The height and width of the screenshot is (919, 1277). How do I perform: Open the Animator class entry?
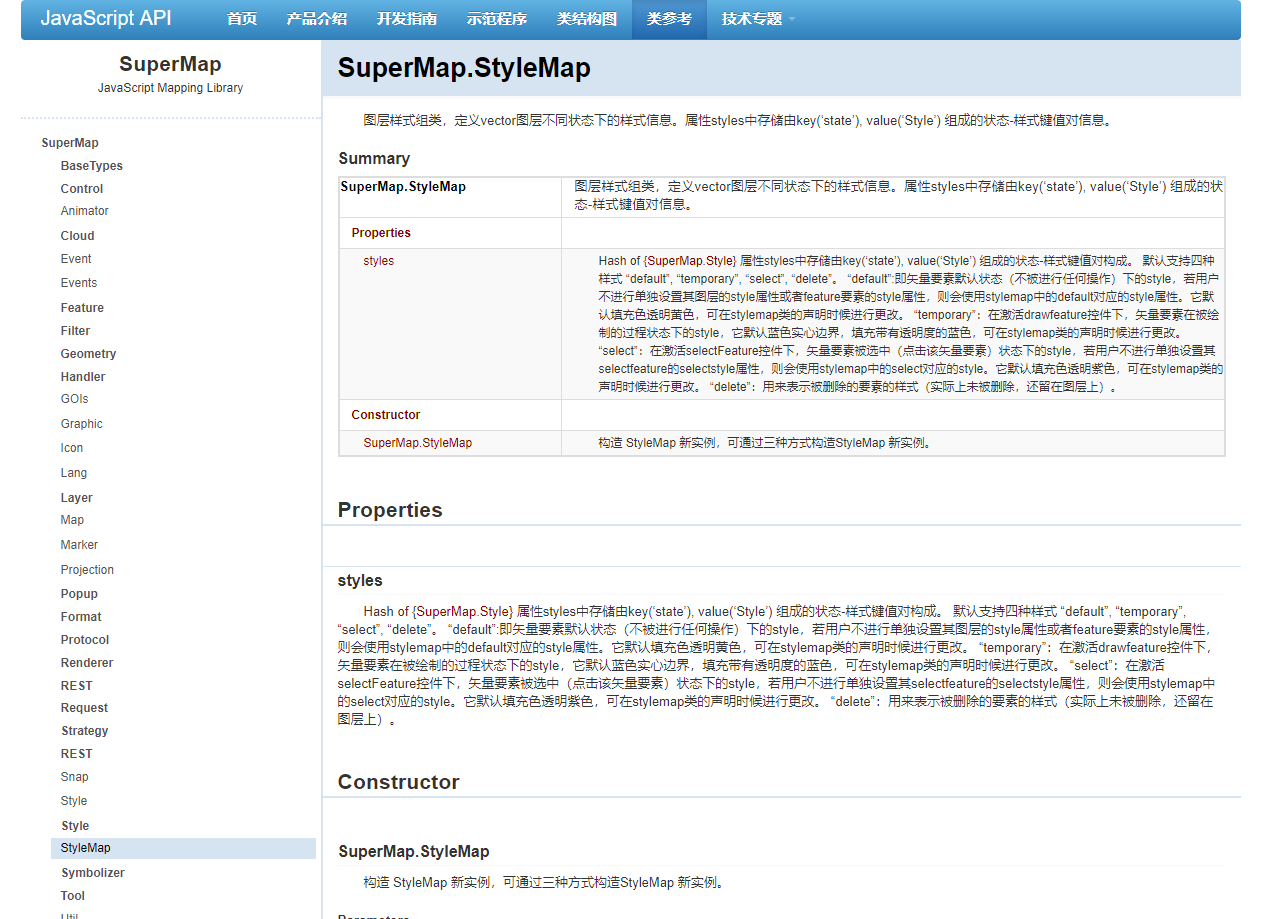[x=85, y=211]
